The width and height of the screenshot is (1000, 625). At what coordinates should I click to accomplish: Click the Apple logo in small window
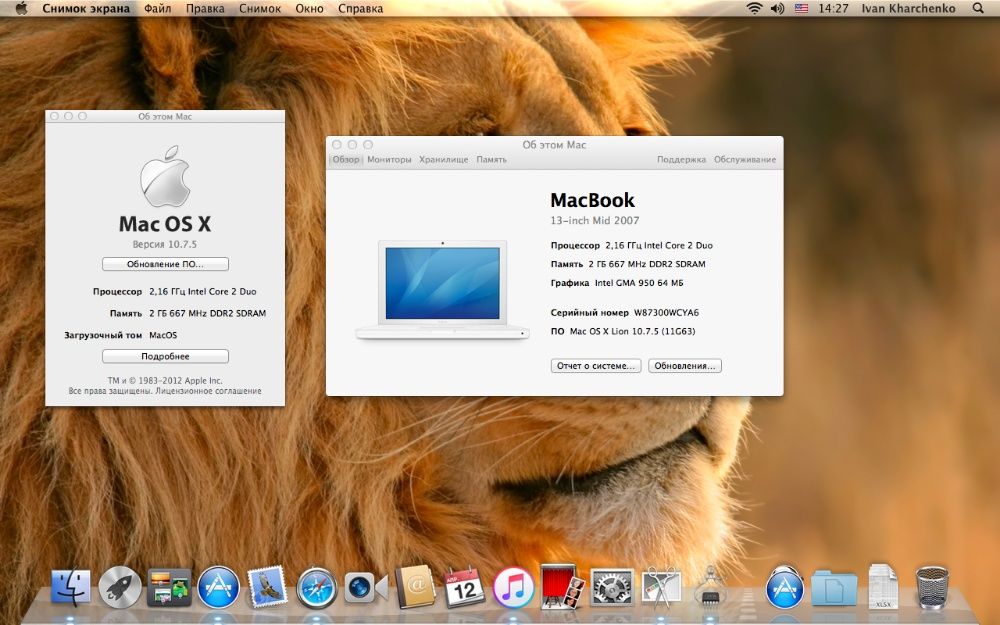(165, 177)
